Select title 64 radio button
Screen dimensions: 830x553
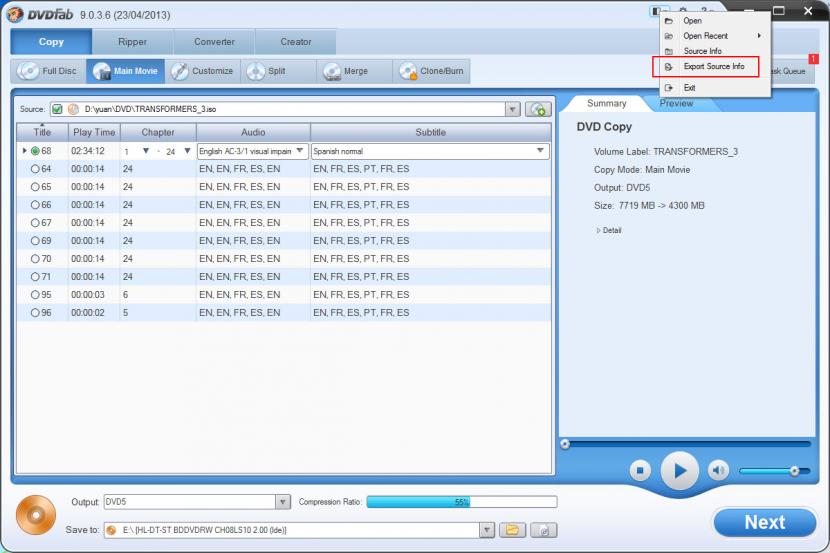point(36,169)
